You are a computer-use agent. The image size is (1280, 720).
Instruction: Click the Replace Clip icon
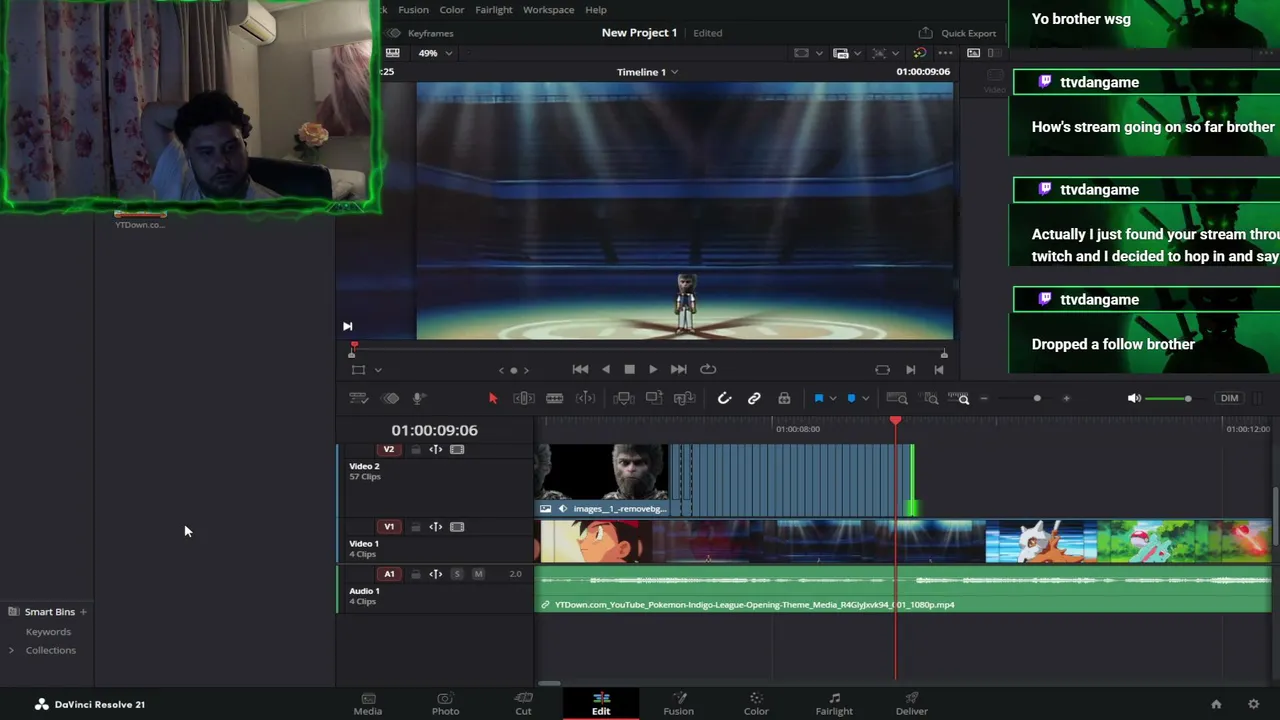tap(685, 398)
